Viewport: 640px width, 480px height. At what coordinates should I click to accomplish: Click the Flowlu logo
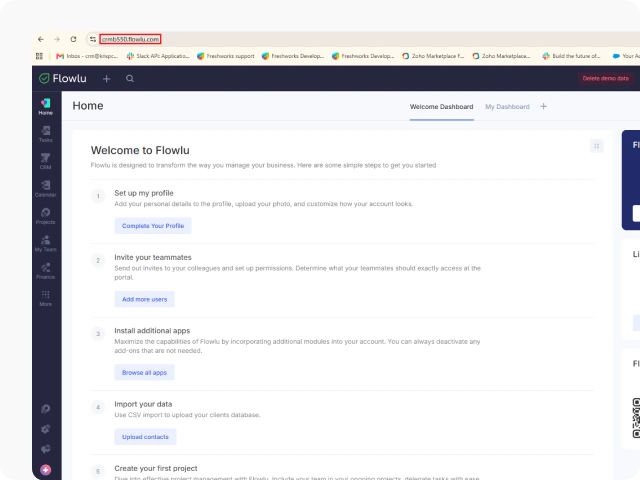[x=63, y=78]
